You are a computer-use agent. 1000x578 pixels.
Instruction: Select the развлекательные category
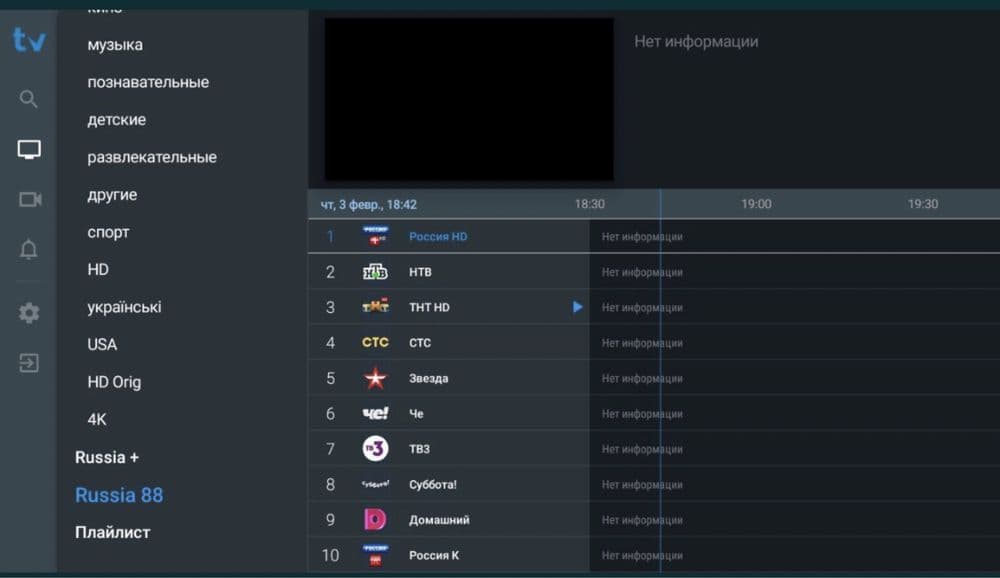[x=152, y=157]
